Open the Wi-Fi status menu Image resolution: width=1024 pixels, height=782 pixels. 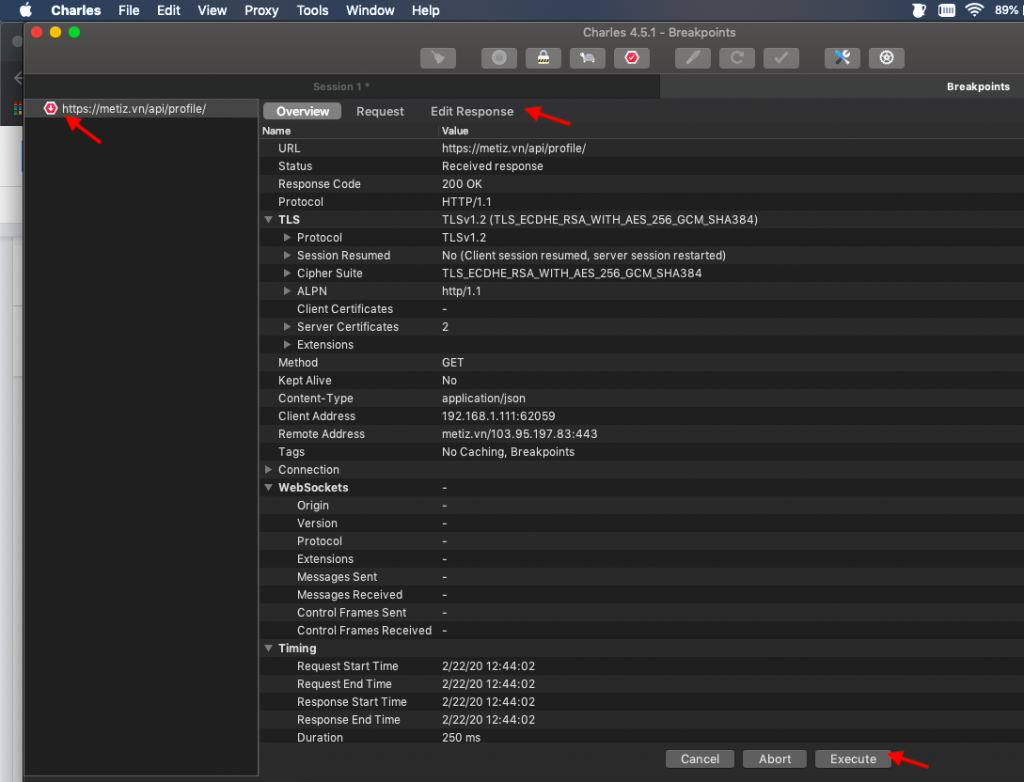coord(974,10)
